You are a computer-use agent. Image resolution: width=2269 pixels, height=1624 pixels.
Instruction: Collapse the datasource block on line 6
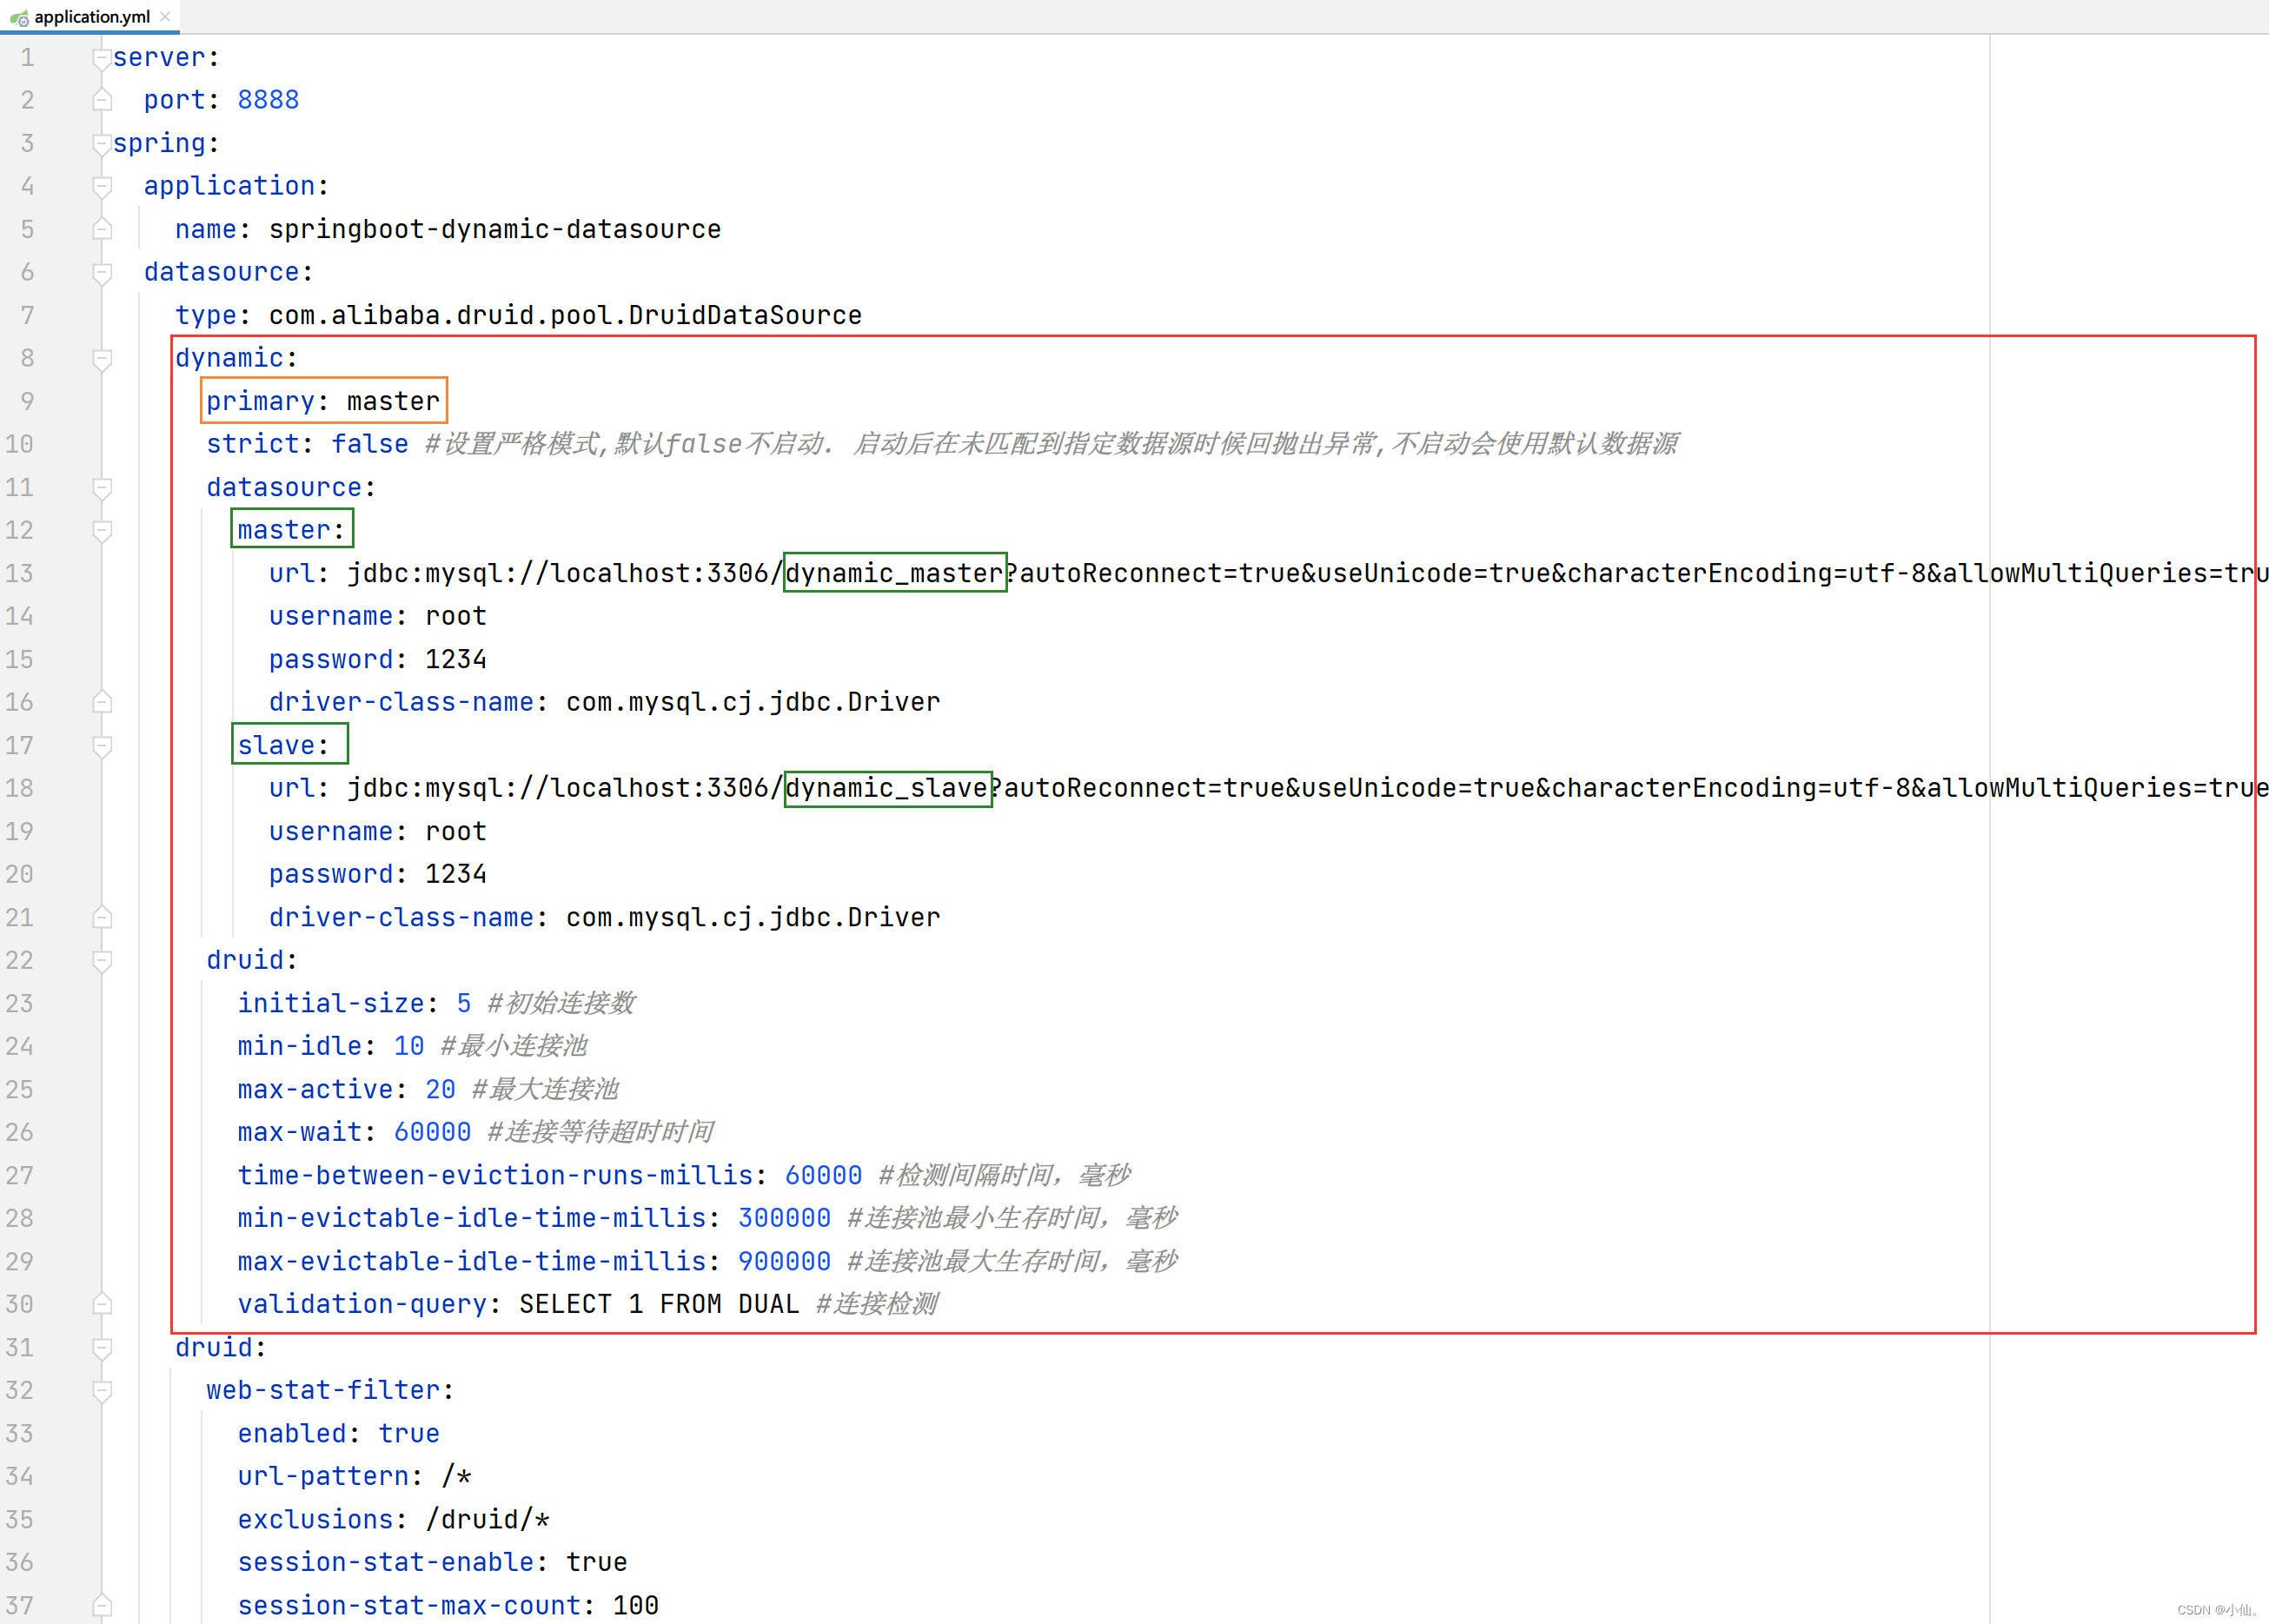tap(101, 273)
